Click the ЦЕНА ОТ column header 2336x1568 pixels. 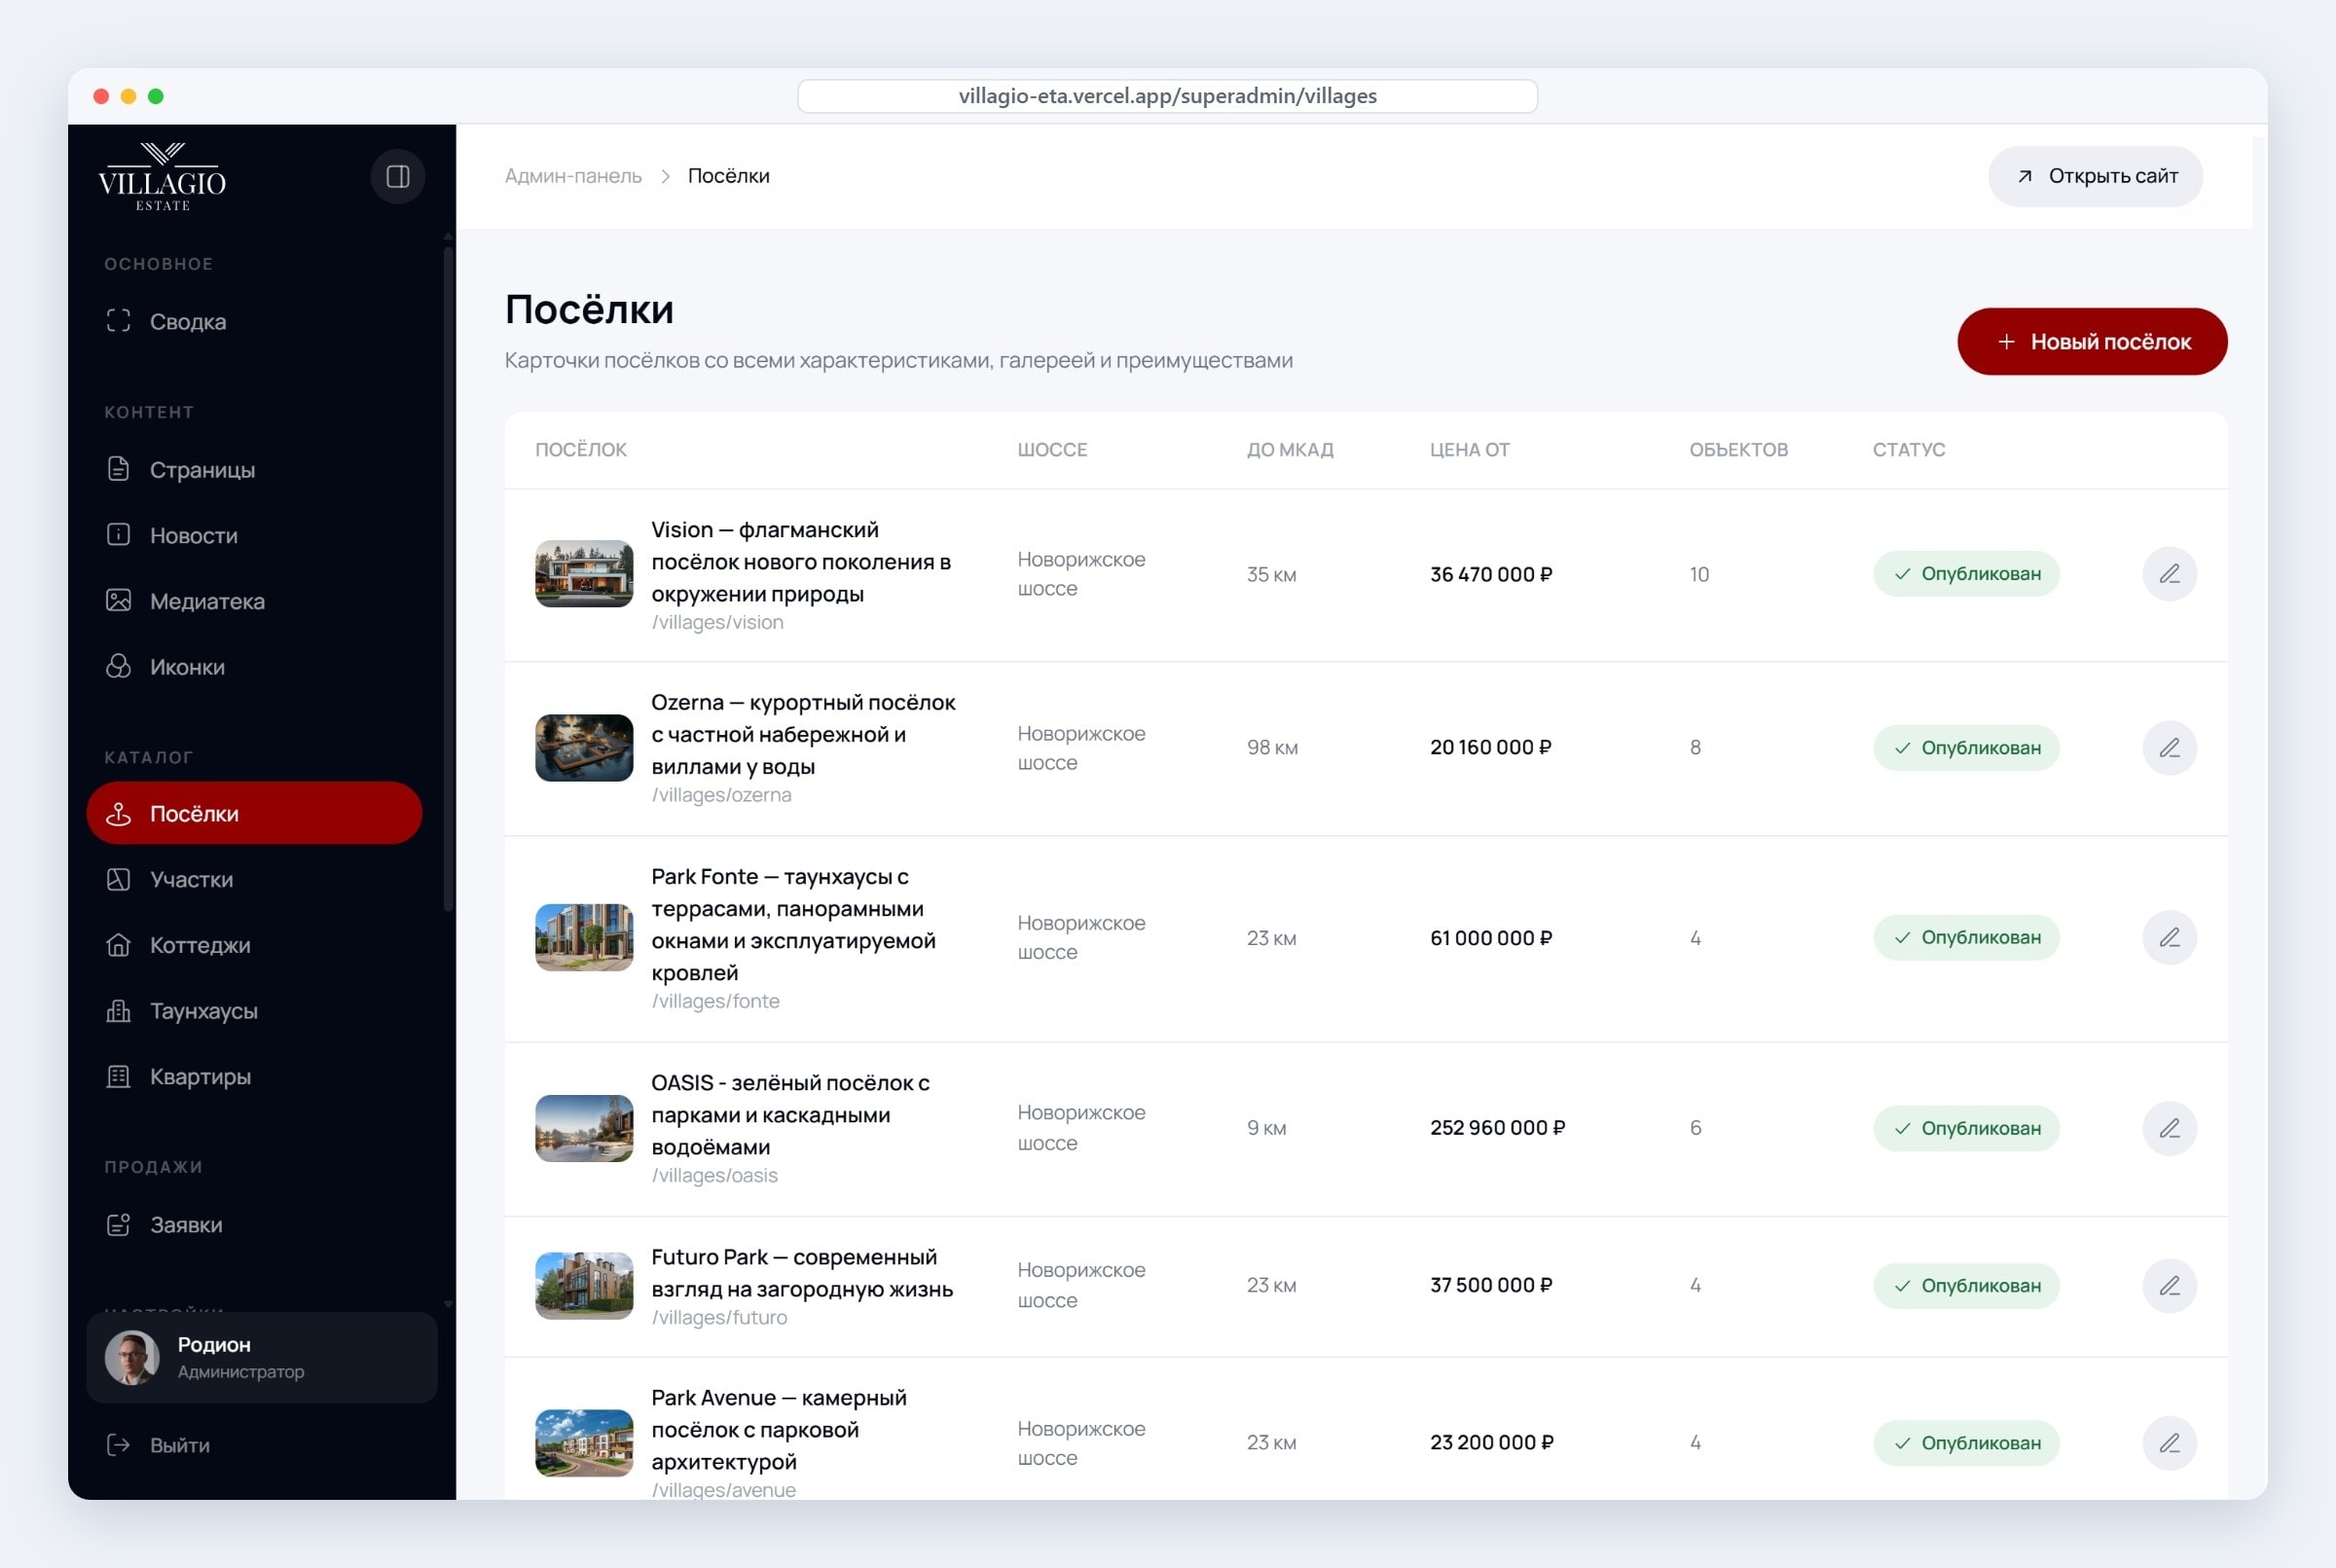[x=1469, y=450]
